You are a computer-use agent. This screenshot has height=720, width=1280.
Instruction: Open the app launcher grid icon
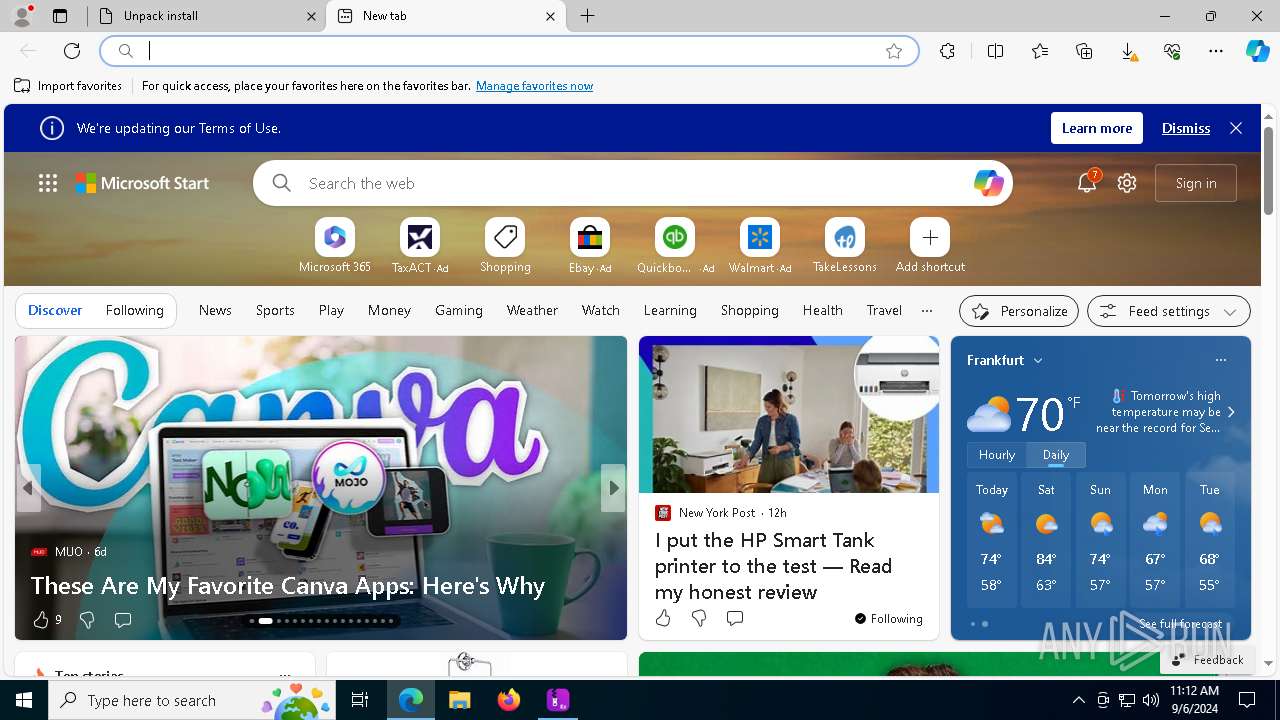tap(48, 183)
